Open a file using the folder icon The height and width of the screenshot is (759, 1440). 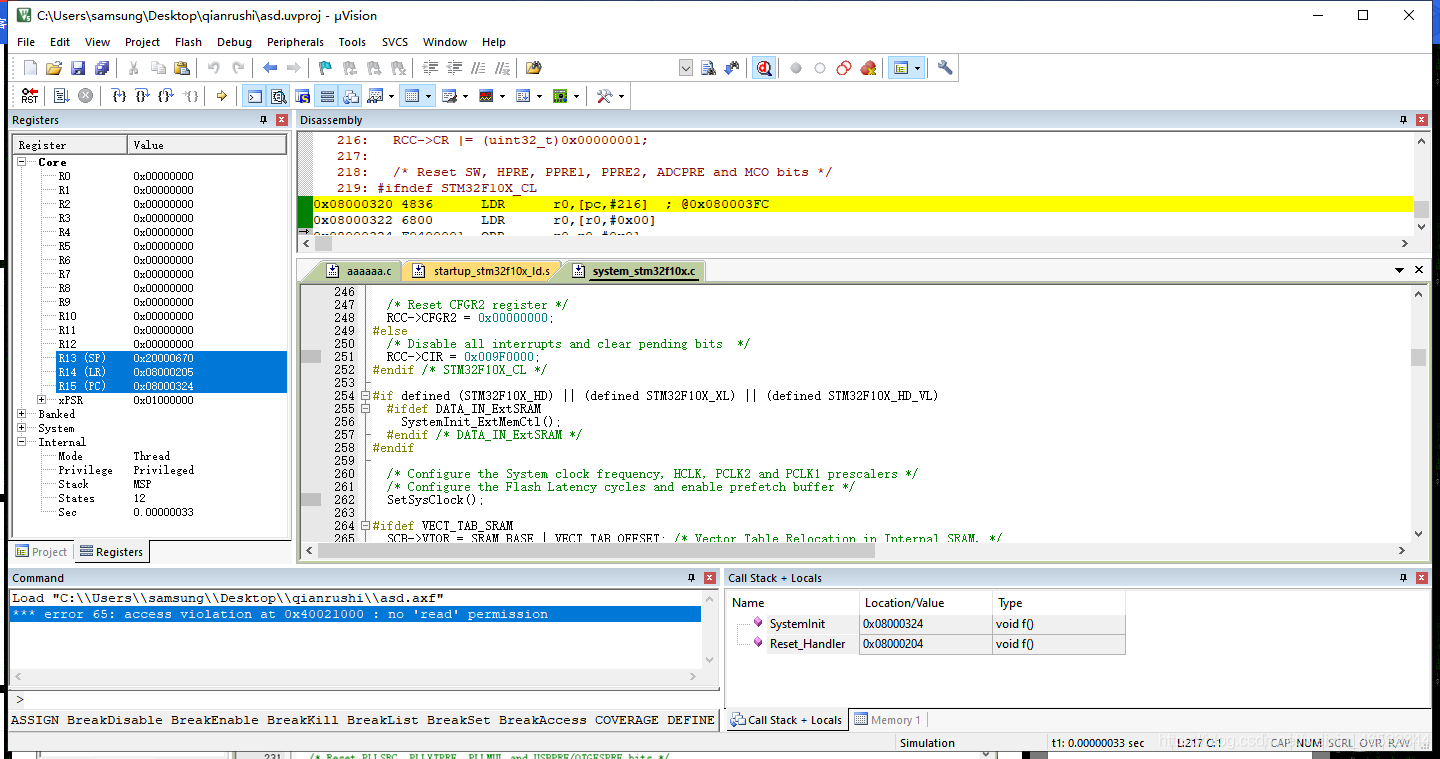point(55,68)
